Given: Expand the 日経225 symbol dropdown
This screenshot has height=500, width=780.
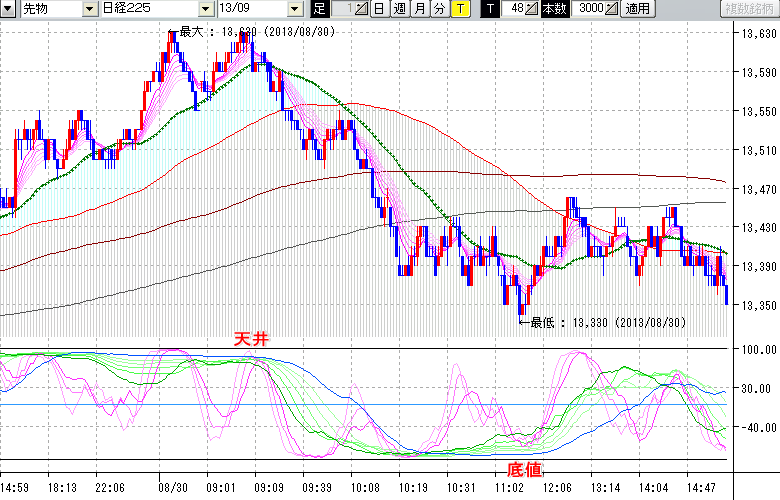Looking at the screenshot, I should [x=204, y=9].
